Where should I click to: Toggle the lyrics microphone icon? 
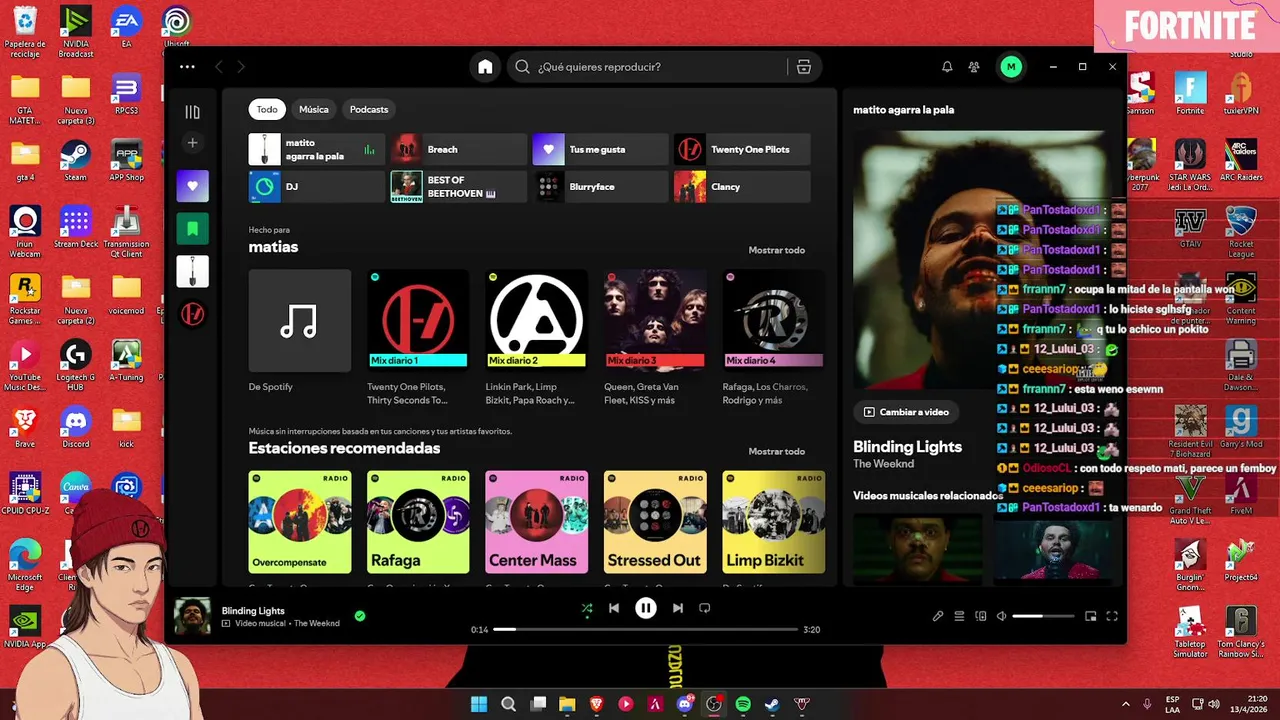coord(938,617)
